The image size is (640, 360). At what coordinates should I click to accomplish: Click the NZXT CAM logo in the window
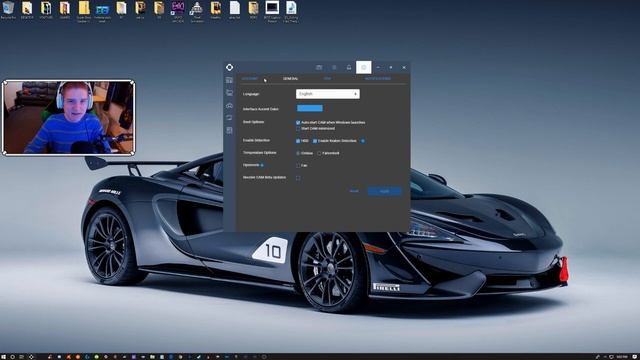point(229,67)
